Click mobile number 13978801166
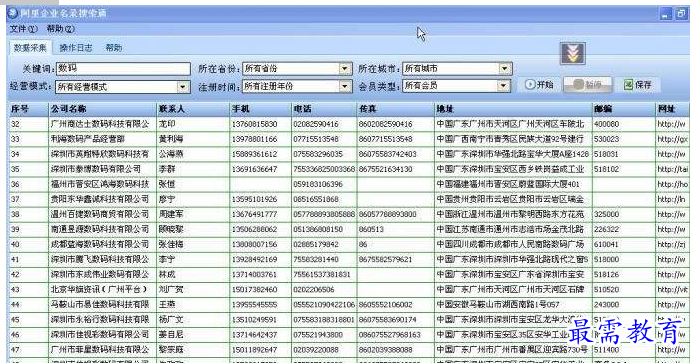690x363 pixels. [254, 139]
